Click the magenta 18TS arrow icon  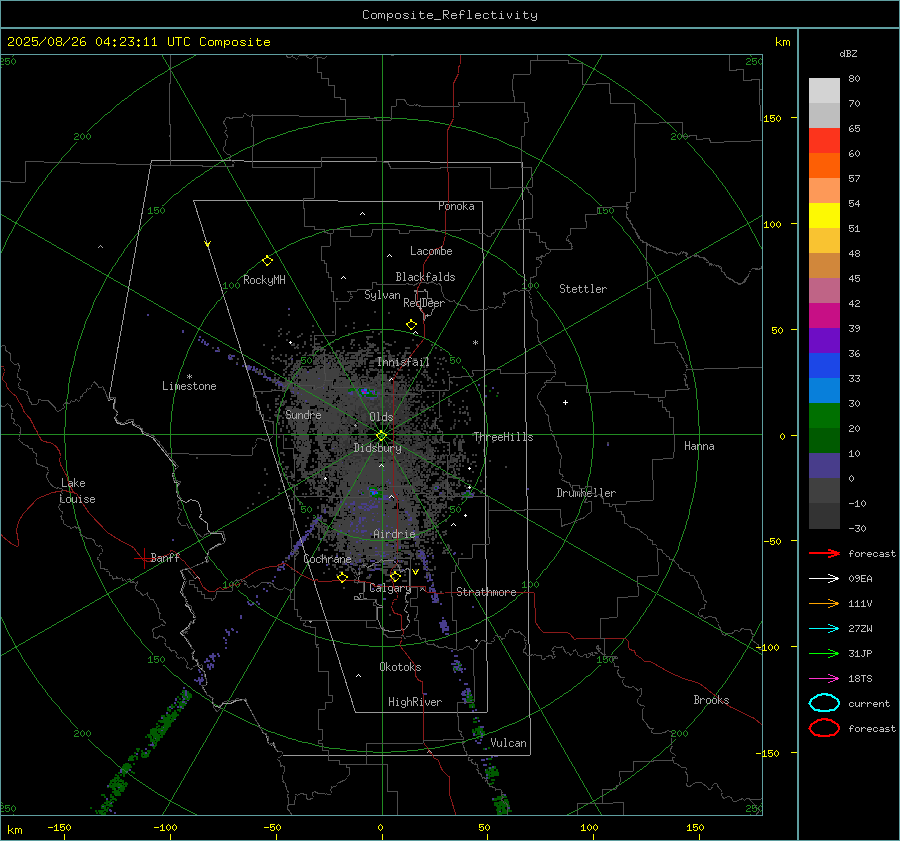click(x=824, y=679)
